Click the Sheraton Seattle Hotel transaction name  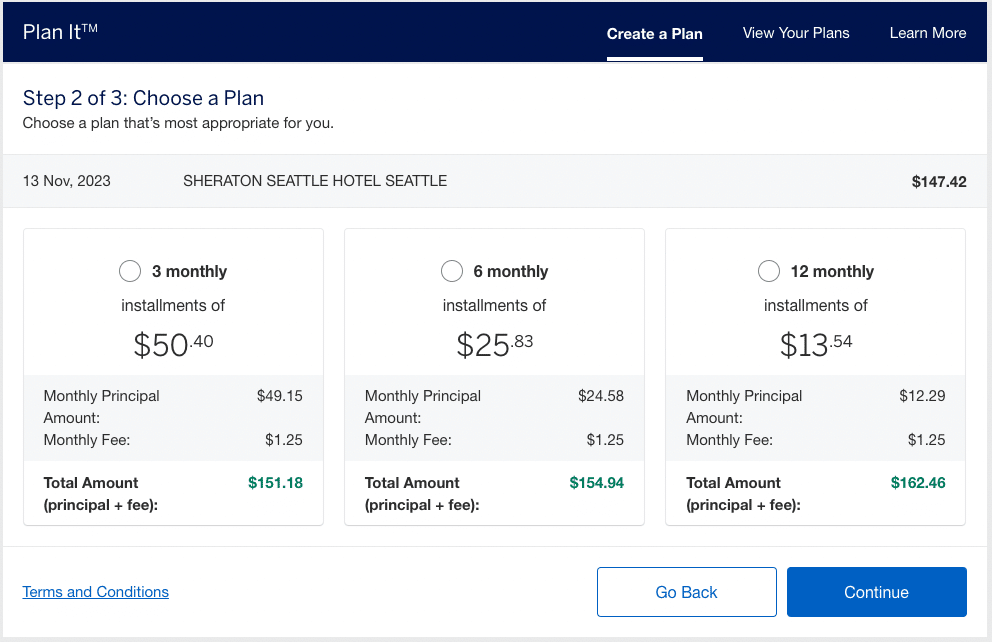click(x=315, y=181)
